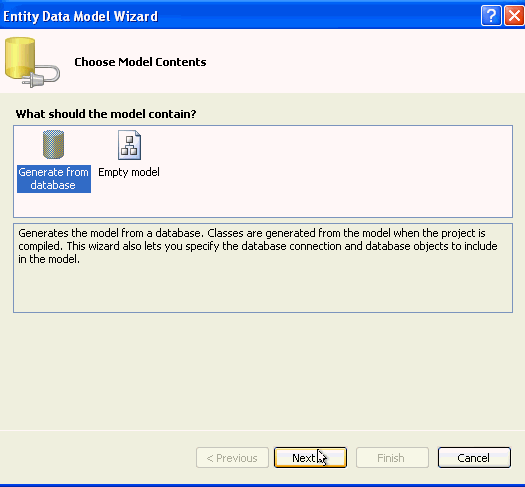Click the model description paragraph text

point(257,246)
